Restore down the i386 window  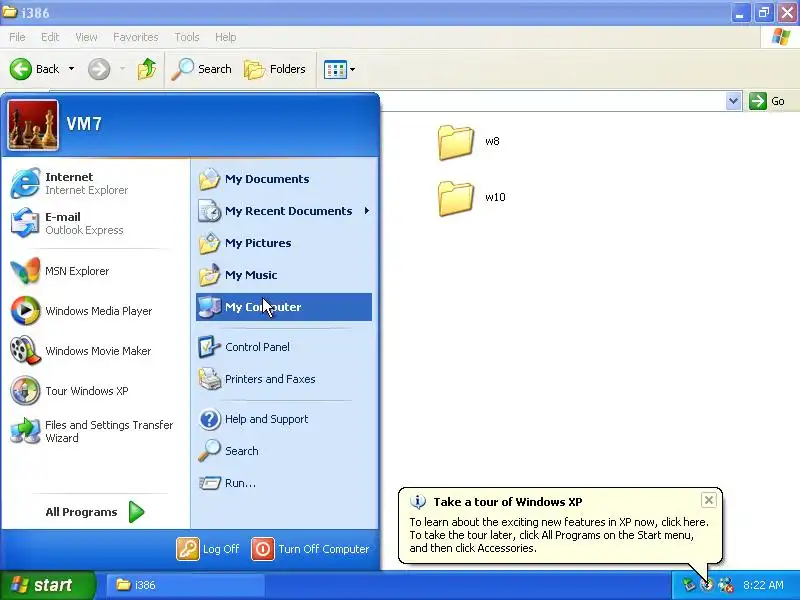(763, 13)
